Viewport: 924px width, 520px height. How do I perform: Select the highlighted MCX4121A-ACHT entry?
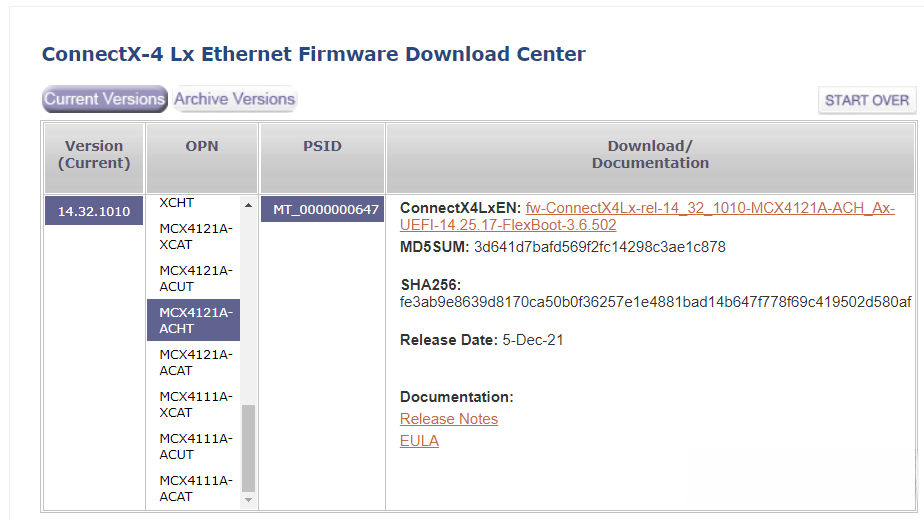pyautogui.click(x=193, y=320)
